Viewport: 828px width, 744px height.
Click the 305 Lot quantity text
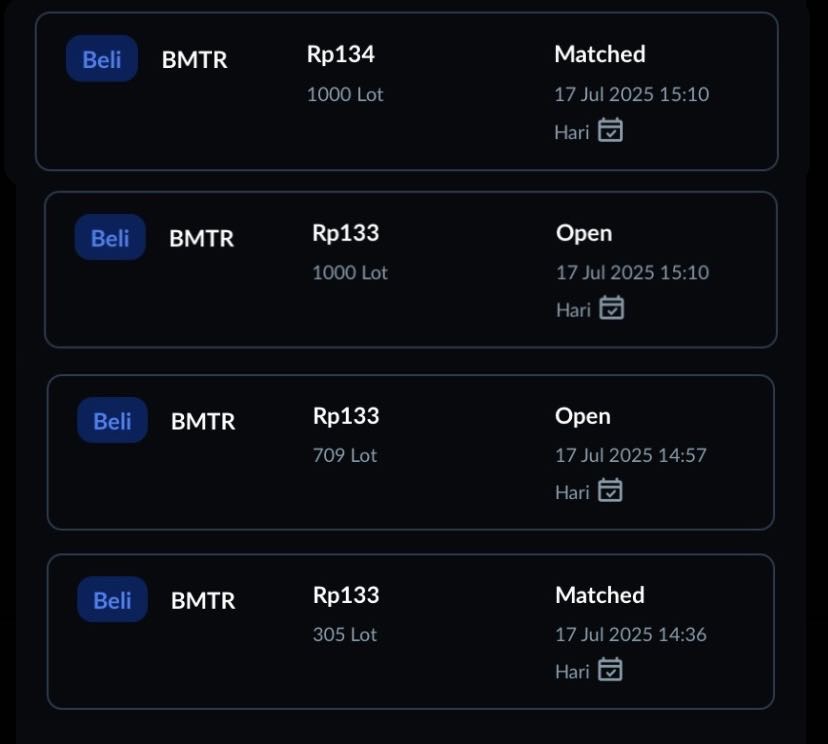click(345, 634)
